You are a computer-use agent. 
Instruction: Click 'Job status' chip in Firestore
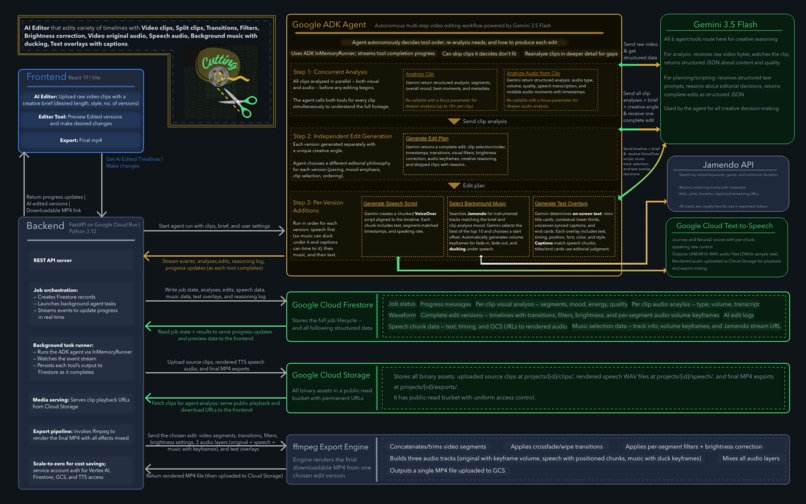coord(401,304)
